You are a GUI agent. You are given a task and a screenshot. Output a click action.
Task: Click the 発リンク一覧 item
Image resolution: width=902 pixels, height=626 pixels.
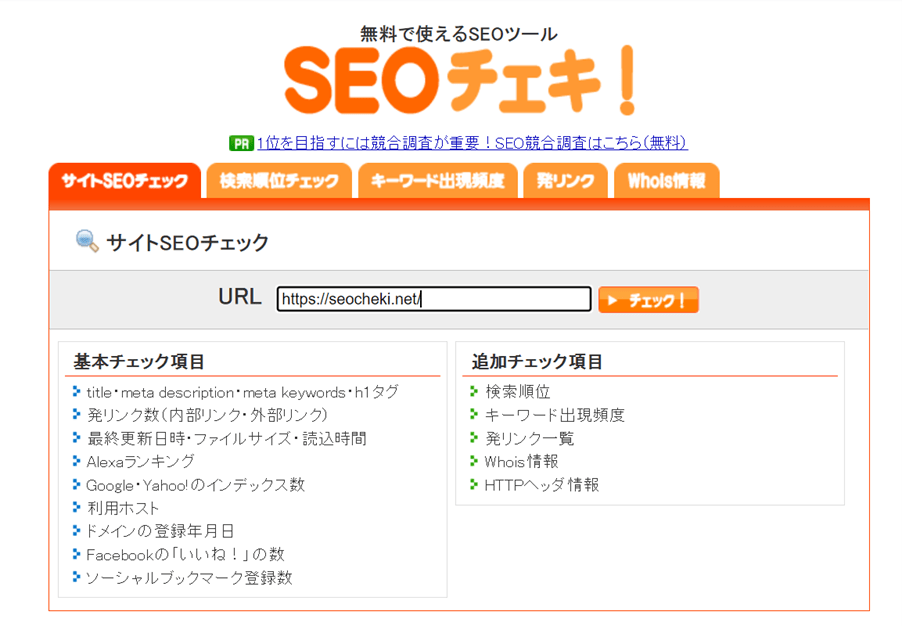pos(529,438)
